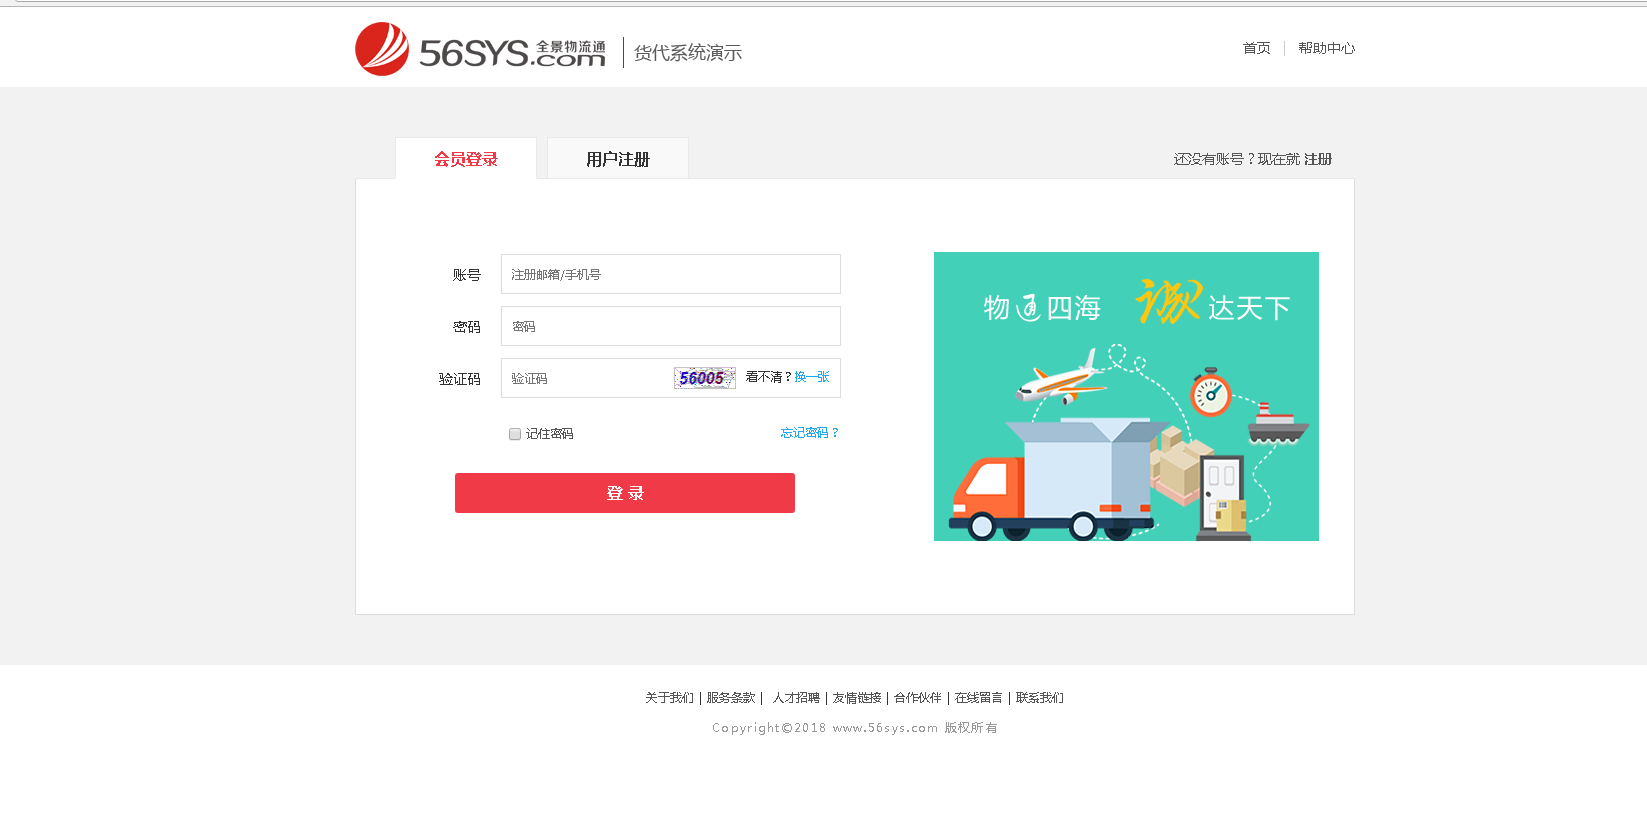This screenshot has height=832, width=1647.
Task: Refresh captcha via 换一张 link
Action: (x=811, y=377)
